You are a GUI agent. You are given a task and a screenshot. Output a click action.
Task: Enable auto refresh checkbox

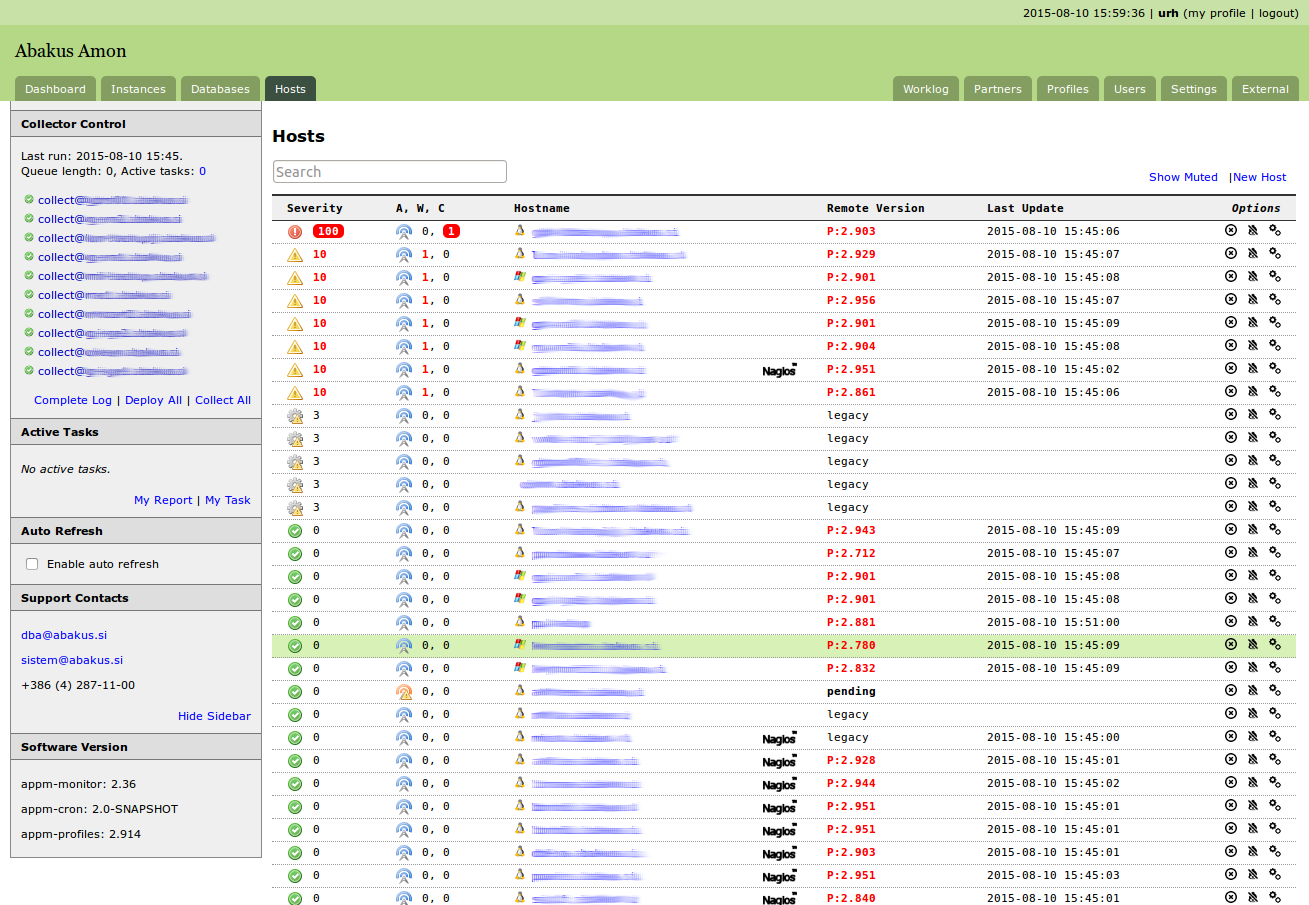pos(32,564)
